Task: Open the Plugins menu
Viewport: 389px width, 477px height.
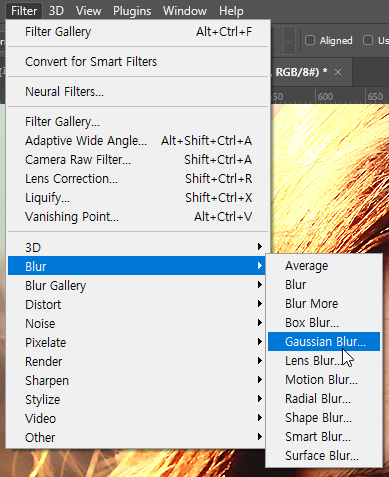Action: point(132,11)
